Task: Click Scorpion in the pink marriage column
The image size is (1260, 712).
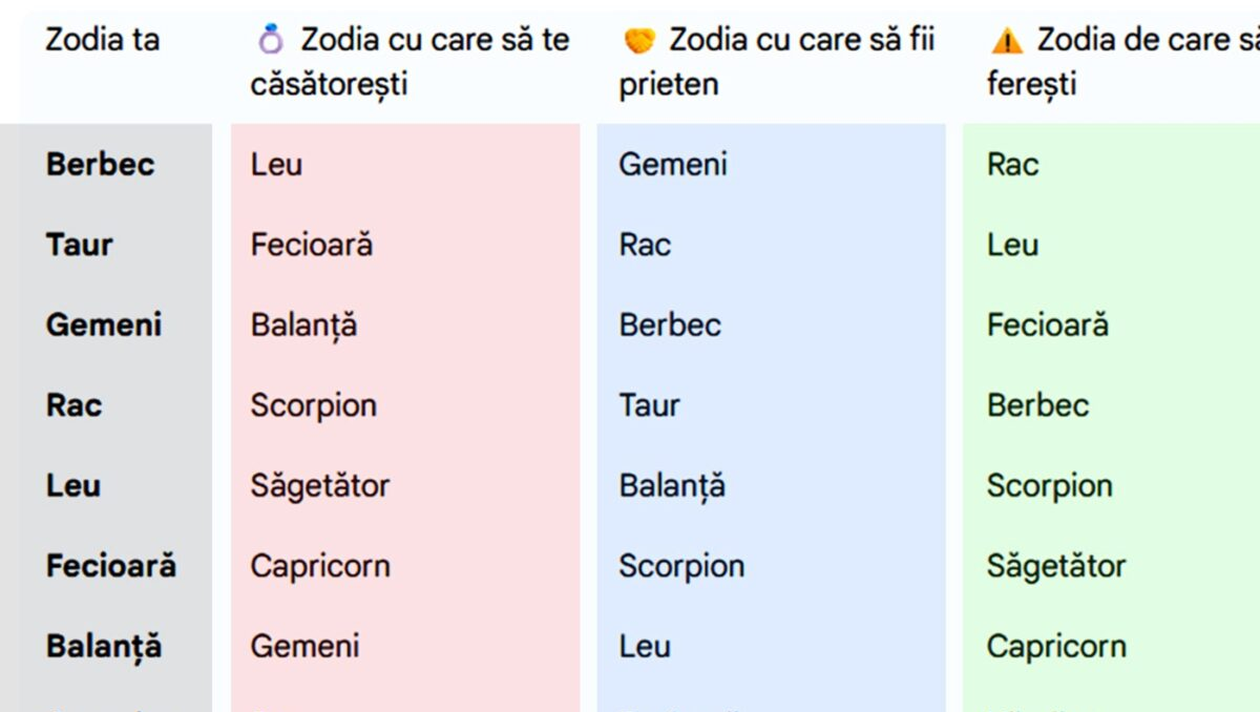Action: tap(314, 405)
